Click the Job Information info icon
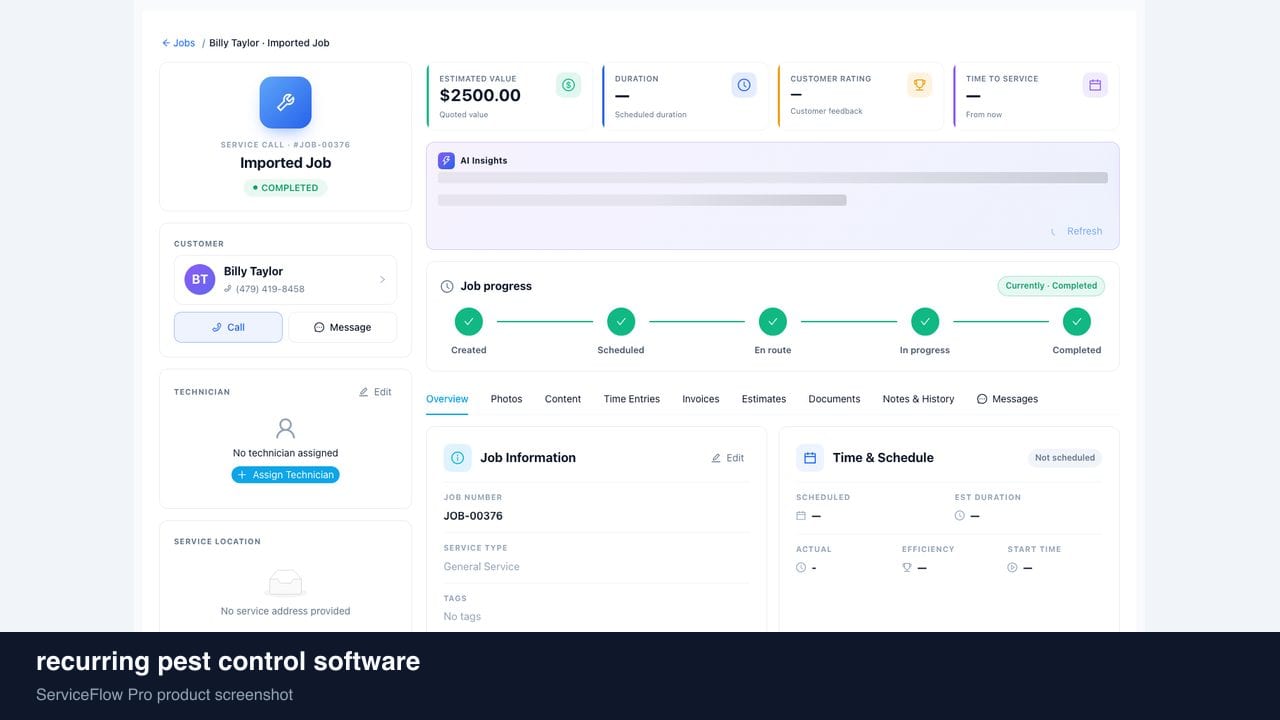The width and height of the screenshot is (1280, 720). pos(457,458)
